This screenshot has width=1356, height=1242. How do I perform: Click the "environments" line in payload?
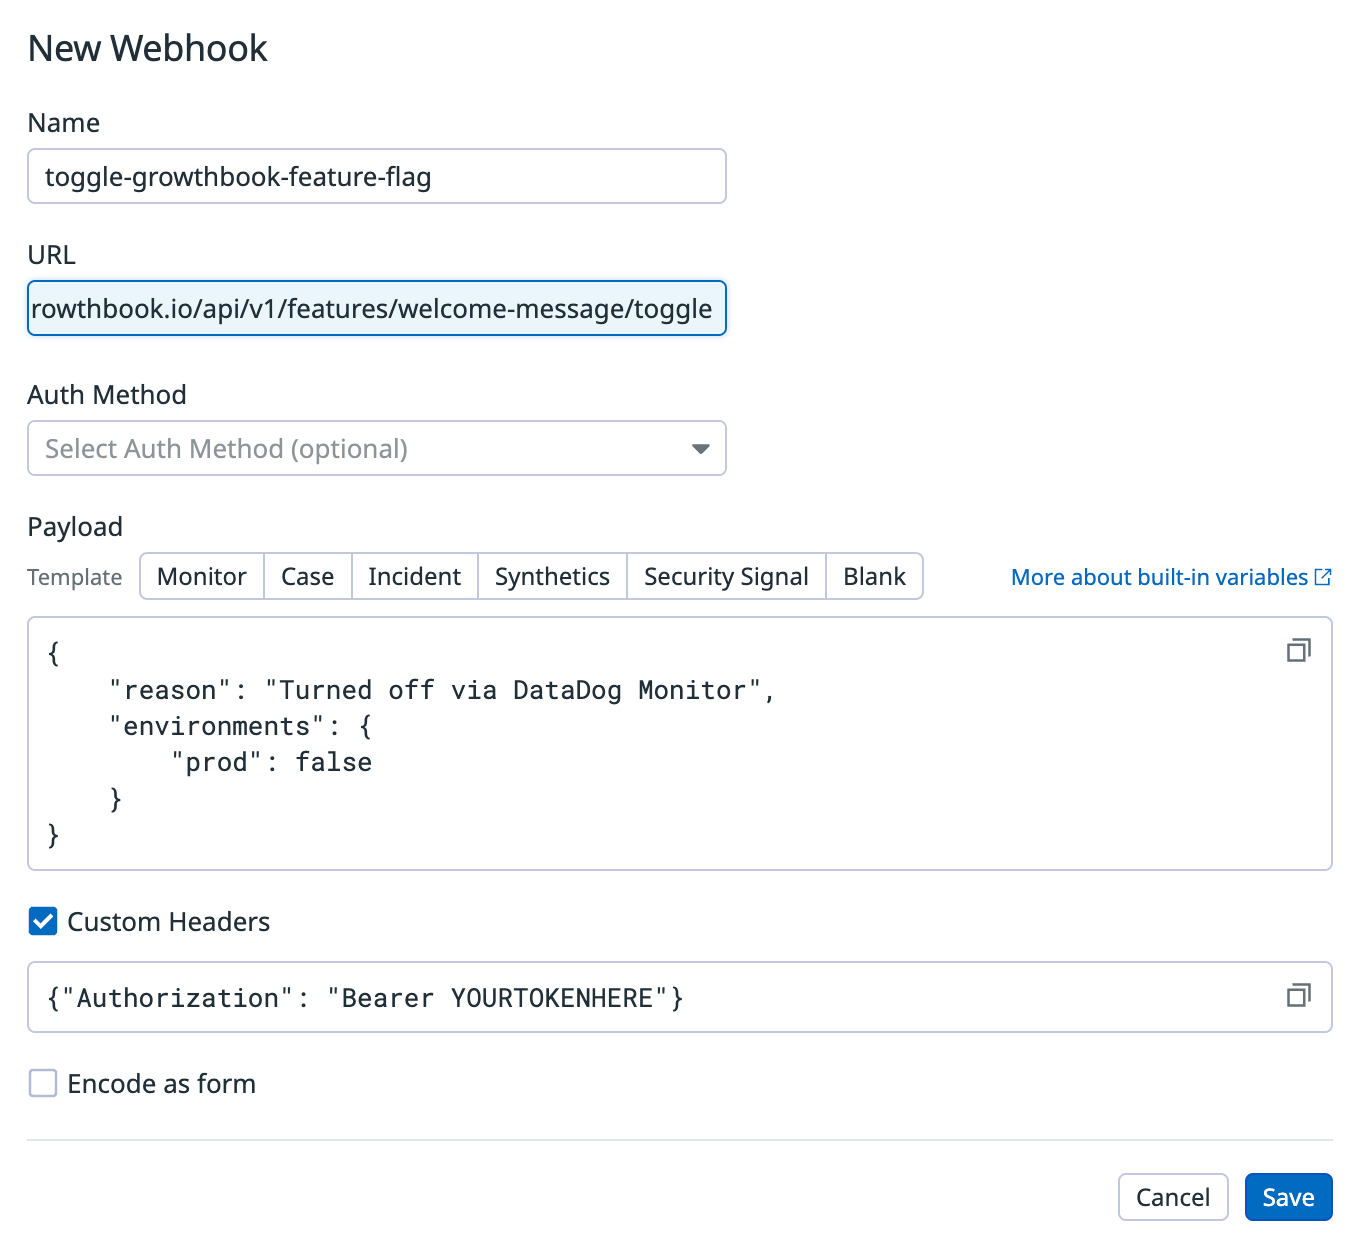(x=241, y=726)
